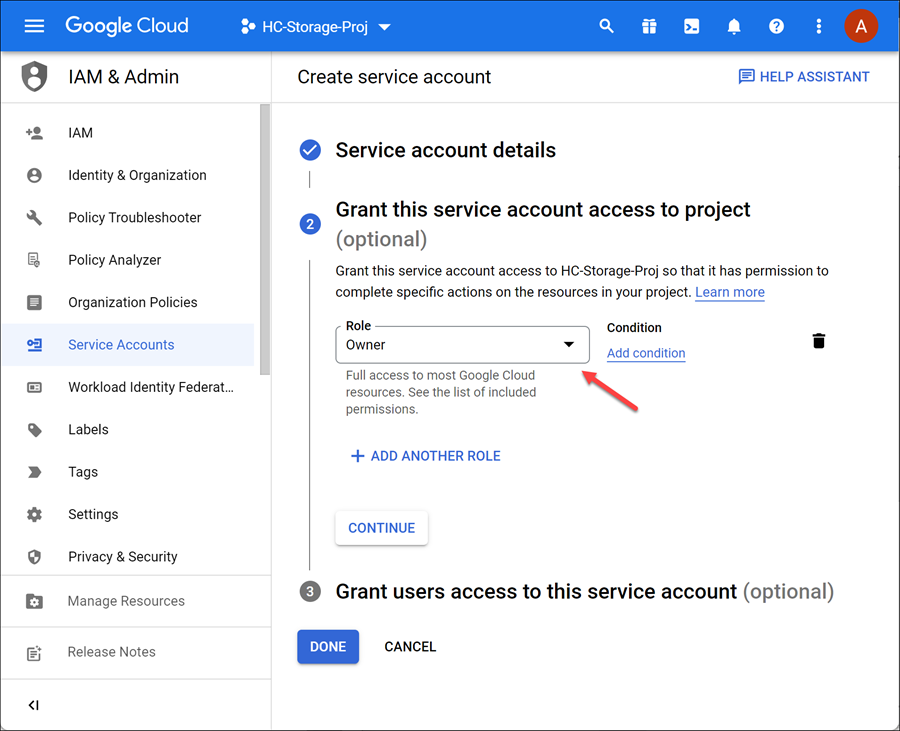The height and width of the screenshot is (731, 900).
Task: Click the Done button
Action: (328, 647)
